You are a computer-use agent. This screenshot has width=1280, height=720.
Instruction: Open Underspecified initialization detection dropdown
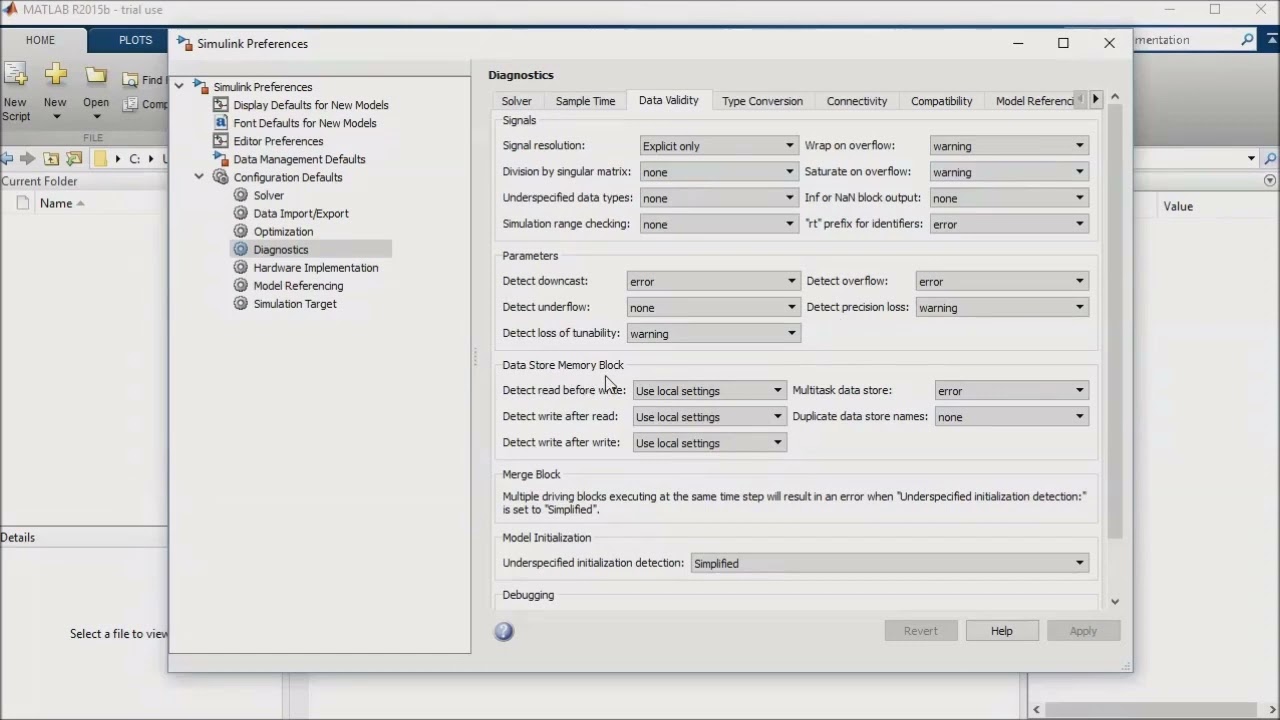point(889,563)
